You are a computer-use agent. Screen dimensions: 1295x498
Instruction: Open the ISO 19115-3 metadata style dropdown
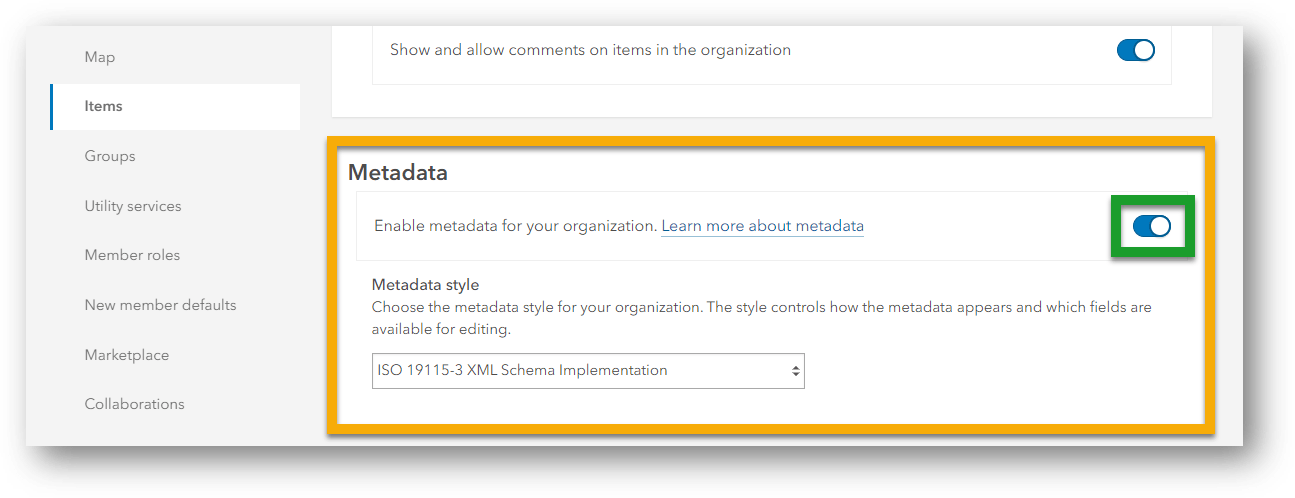tap(587, 370)
